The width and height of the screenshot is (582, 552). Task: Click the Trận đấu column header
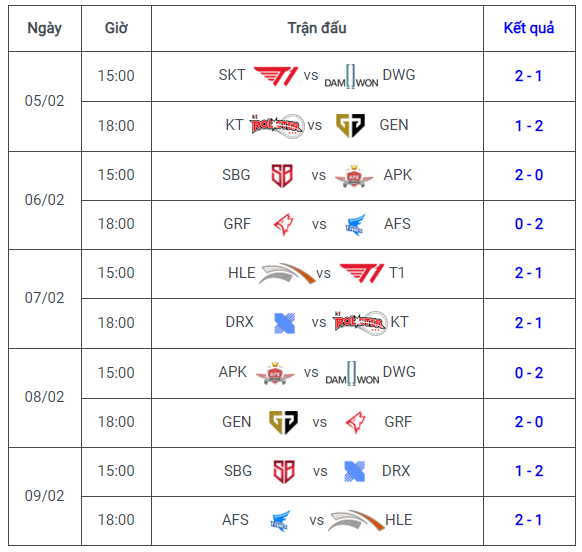317,28
